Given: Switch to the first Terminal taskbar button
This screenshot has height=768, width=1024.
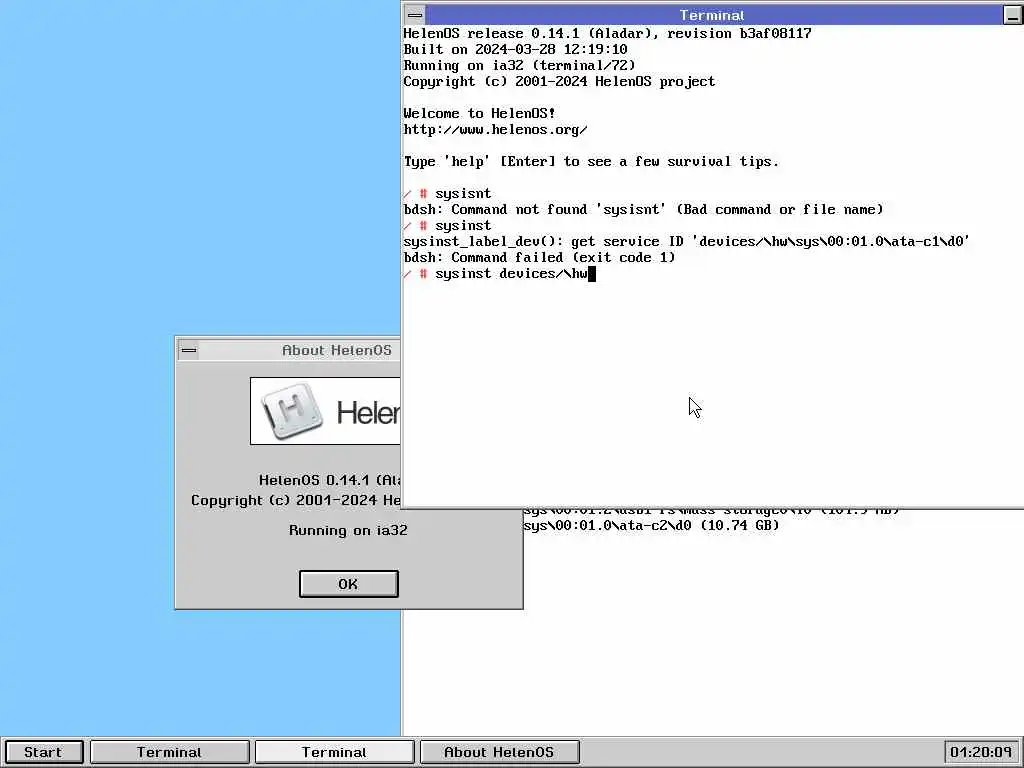Looking at the screenshot, I should click(x=170, y=752).
